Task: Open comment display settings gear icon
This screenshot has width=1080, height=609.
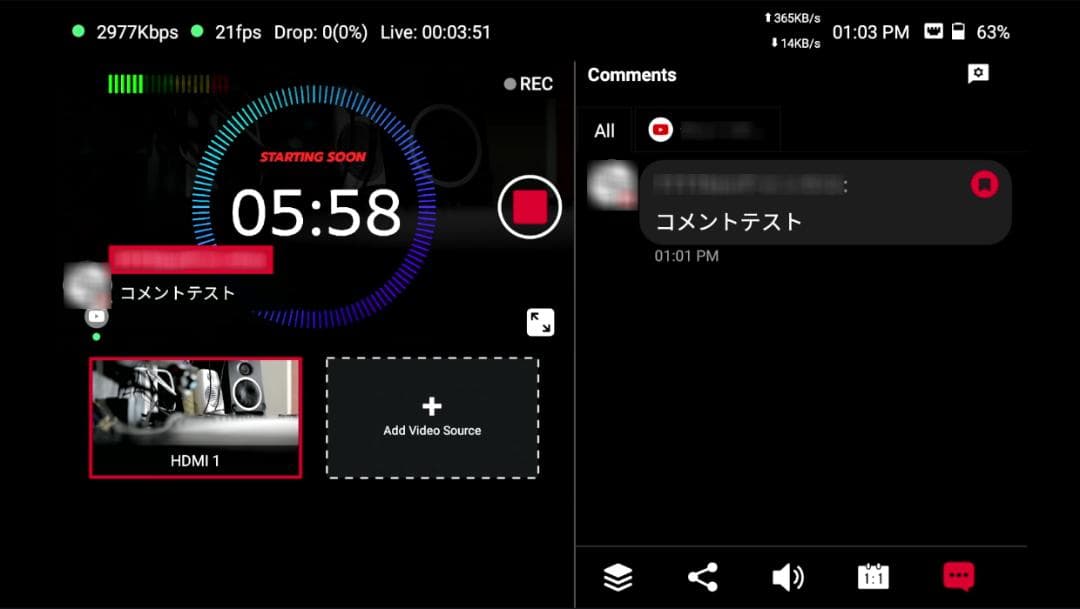Action: pyautogui.click(x=977, y=73)
